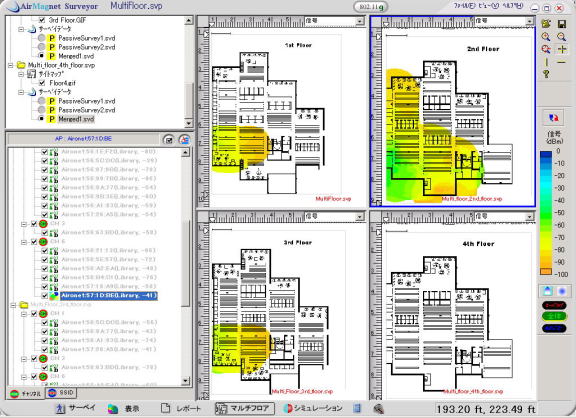576x418 pixels.
Task: Select radio for upper Merged1.svd
Action: 42,56
